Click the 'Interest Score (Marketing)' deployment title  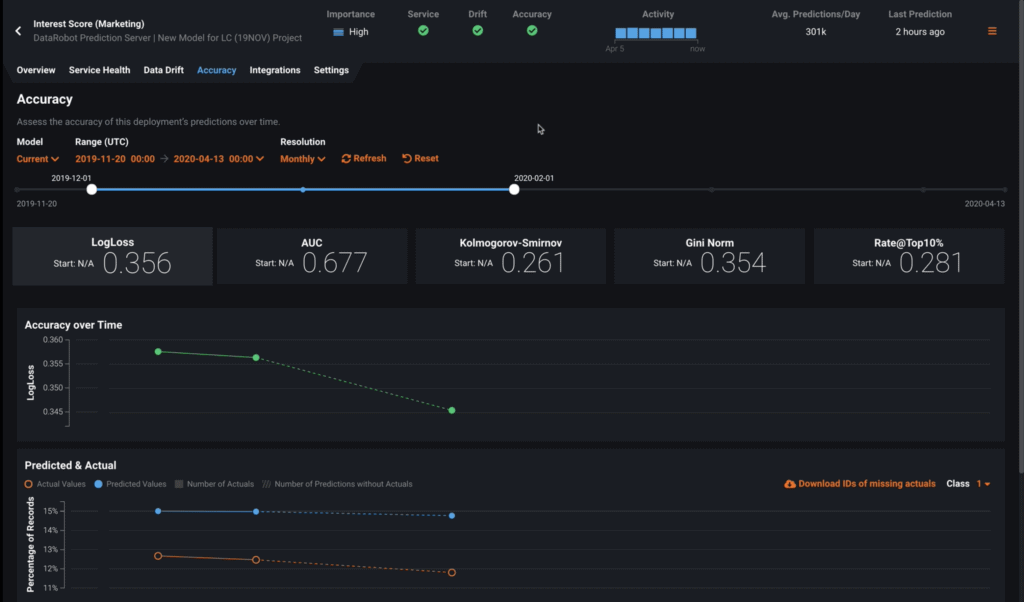pyautogui.click(x=89, y=24)
